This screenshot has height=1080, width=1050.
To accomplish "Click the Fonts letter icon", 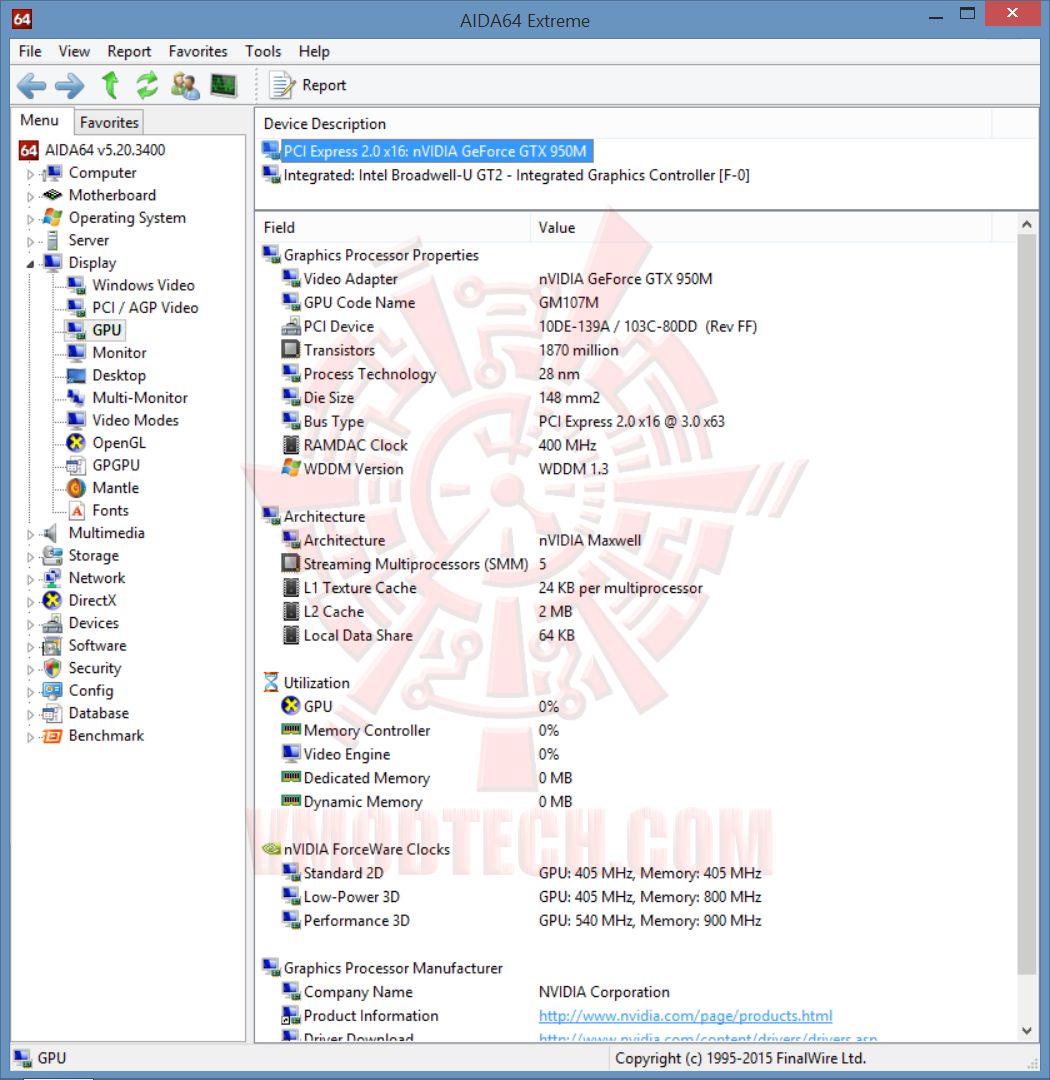I will (x=77, y=510).
